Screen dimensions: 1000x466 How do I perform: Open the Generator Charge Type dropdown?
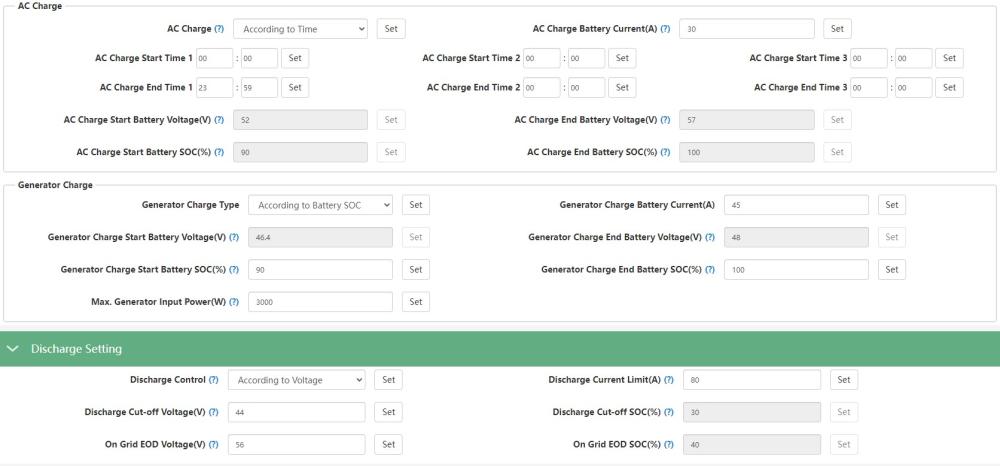click(x=321, y=205)
